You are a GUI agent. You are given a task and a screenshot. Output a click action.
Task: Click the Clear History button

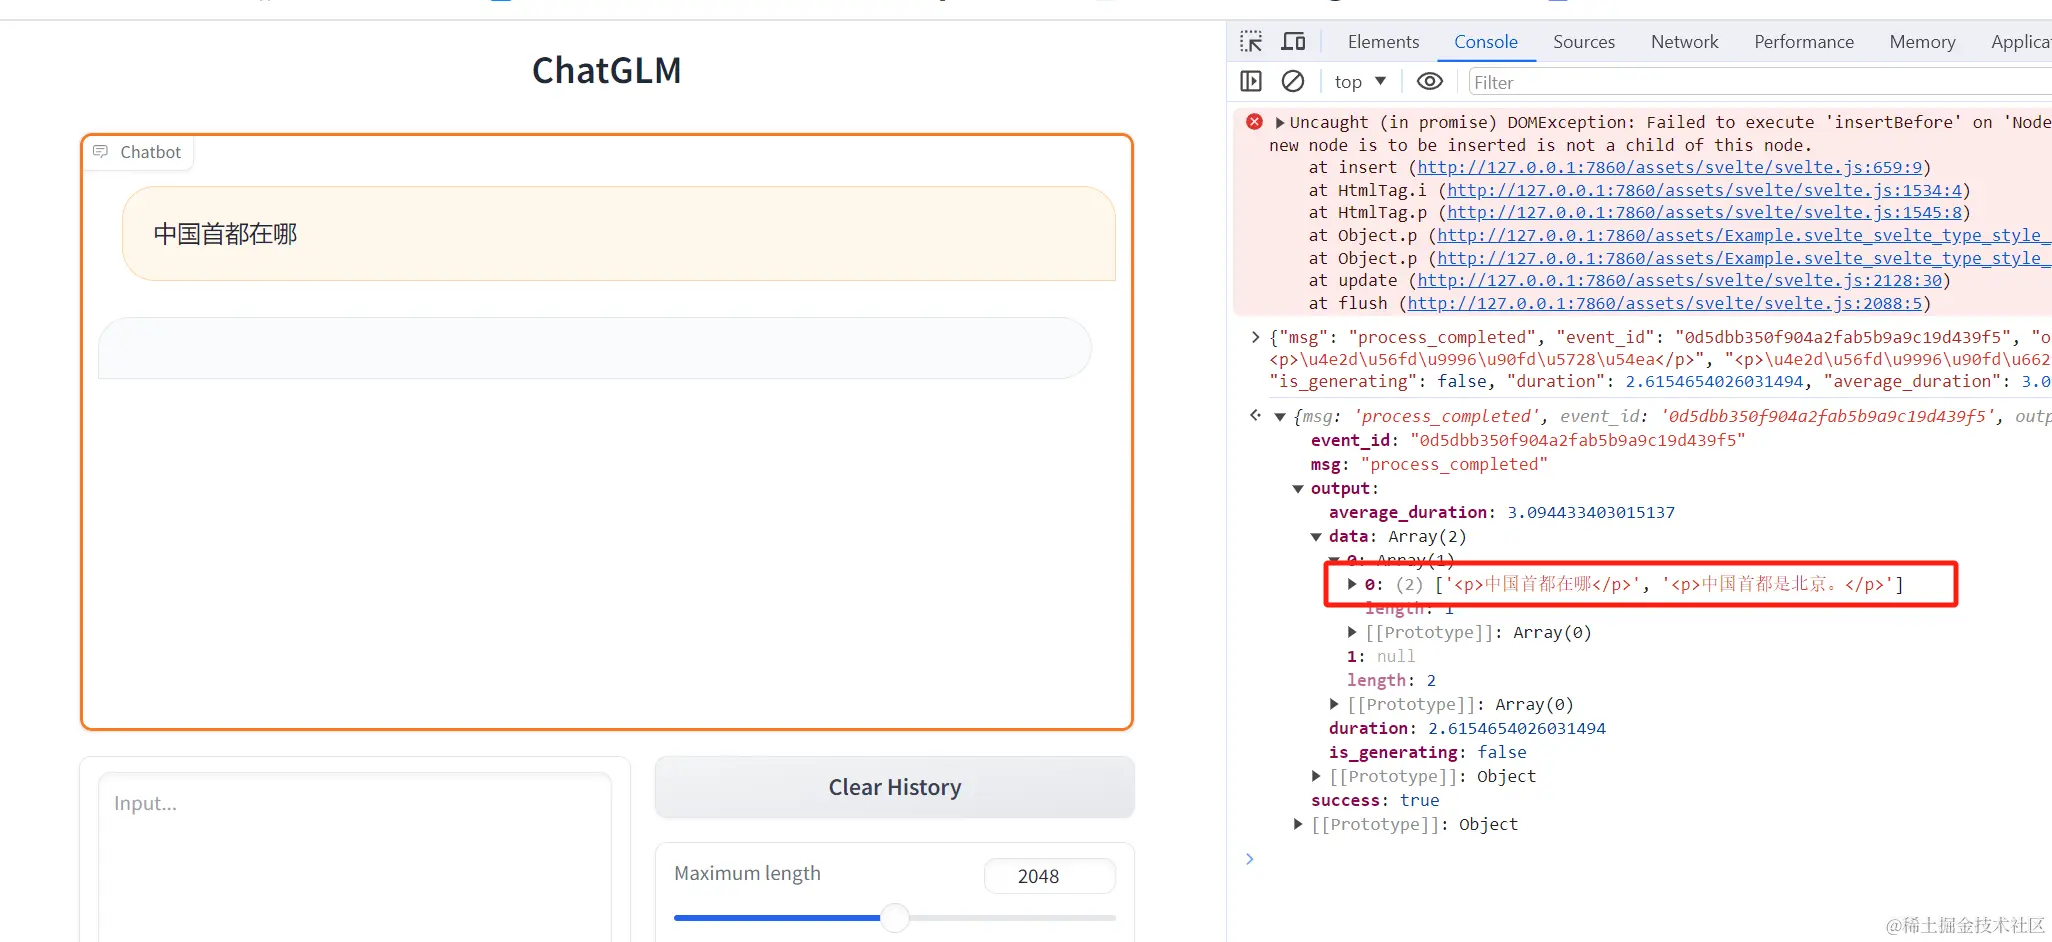pos(894,787)
